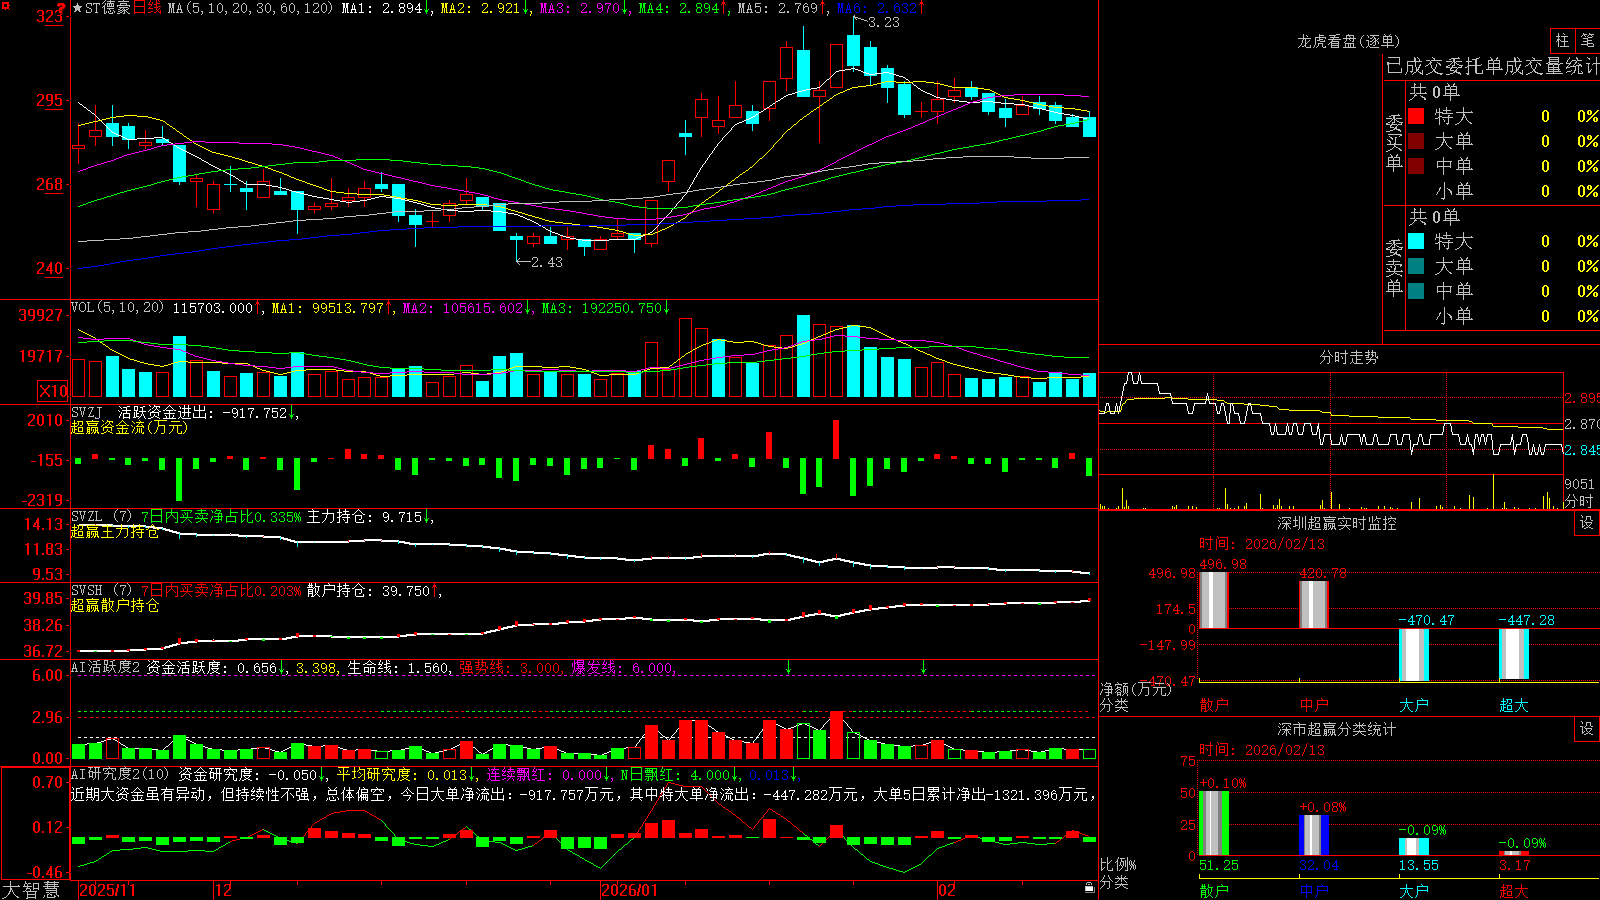The width and height of the screenshot is (1600, 900).
Task: Switch Longhu panel to 笔 tick view
Action: (1588, 40)
